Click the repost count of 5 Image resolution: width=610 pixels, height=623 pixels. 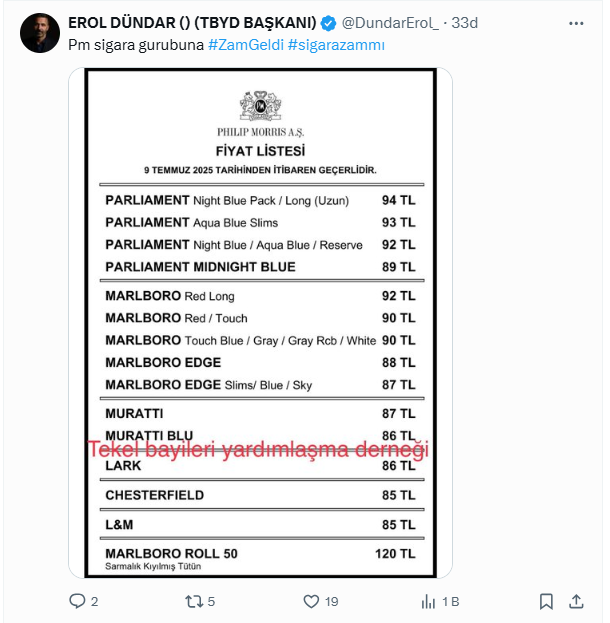point(211,602)
